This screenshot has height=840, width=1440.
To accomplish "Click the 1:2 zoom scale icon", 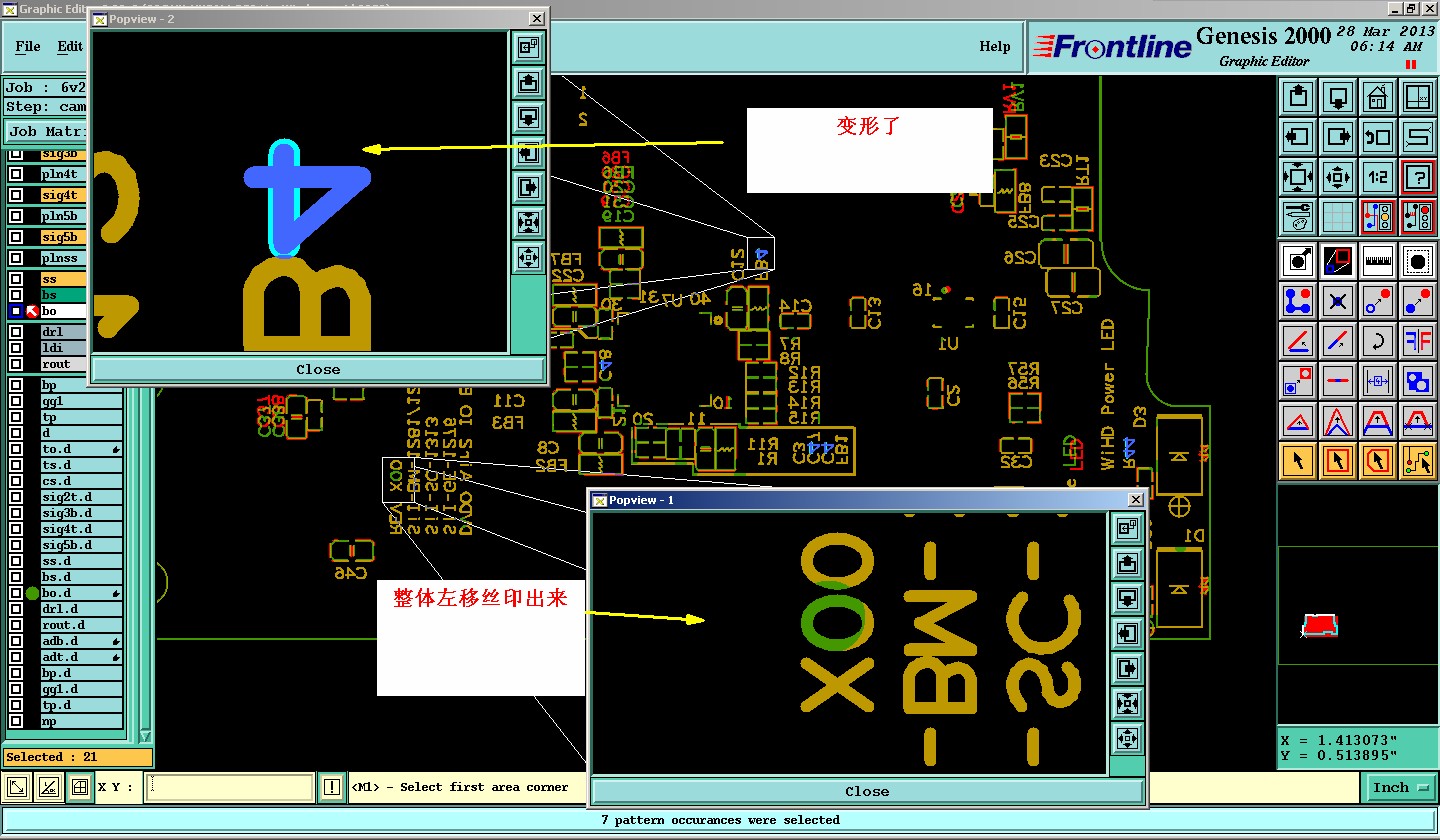I will [x=1378, y=177].
